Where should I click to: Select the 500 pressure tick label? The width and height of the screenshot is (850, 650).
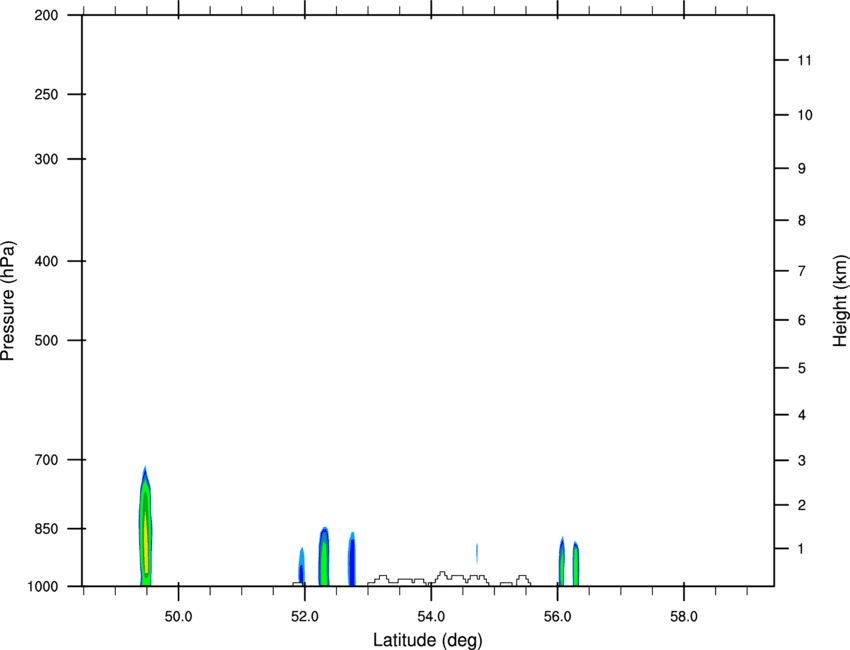[46, 340]
